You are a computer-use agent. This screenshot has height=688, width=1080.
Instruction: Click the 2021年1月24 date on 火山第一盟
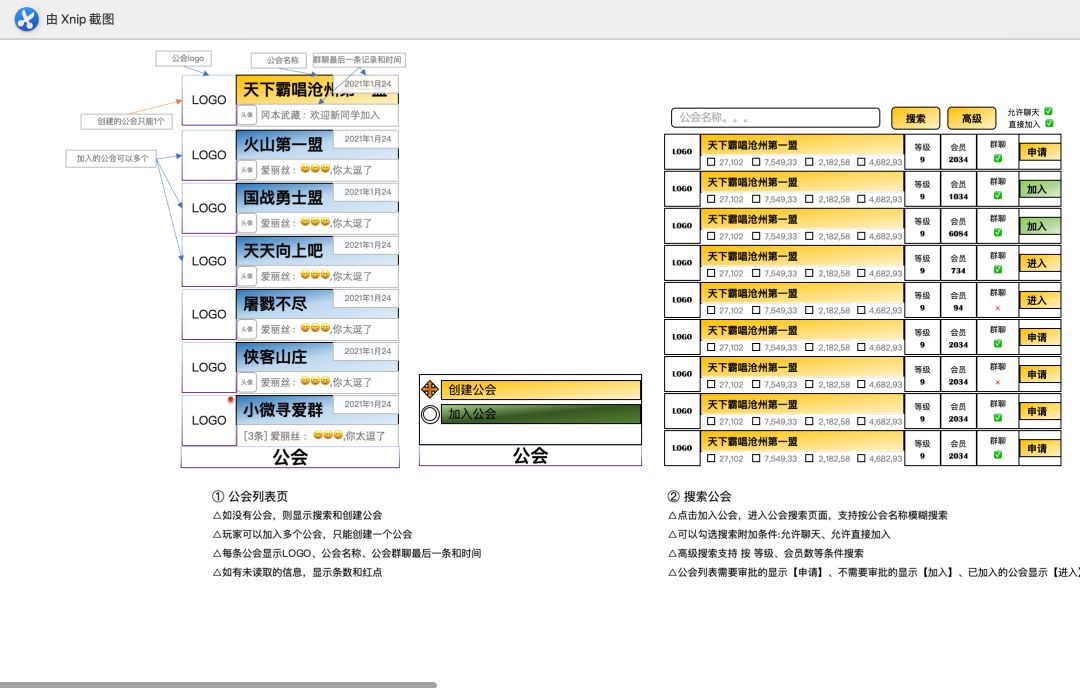click(368, 138)
